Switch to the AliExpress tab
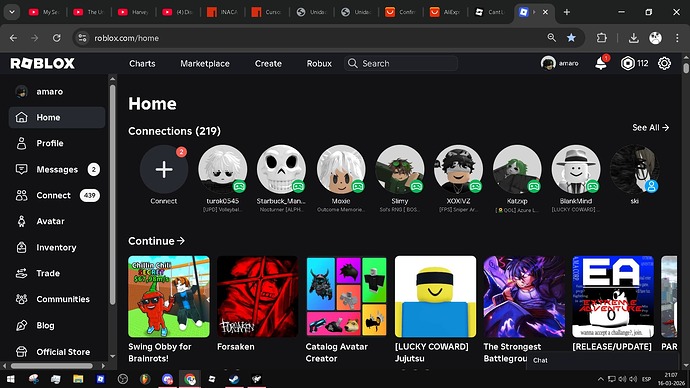 pos(445,12)
